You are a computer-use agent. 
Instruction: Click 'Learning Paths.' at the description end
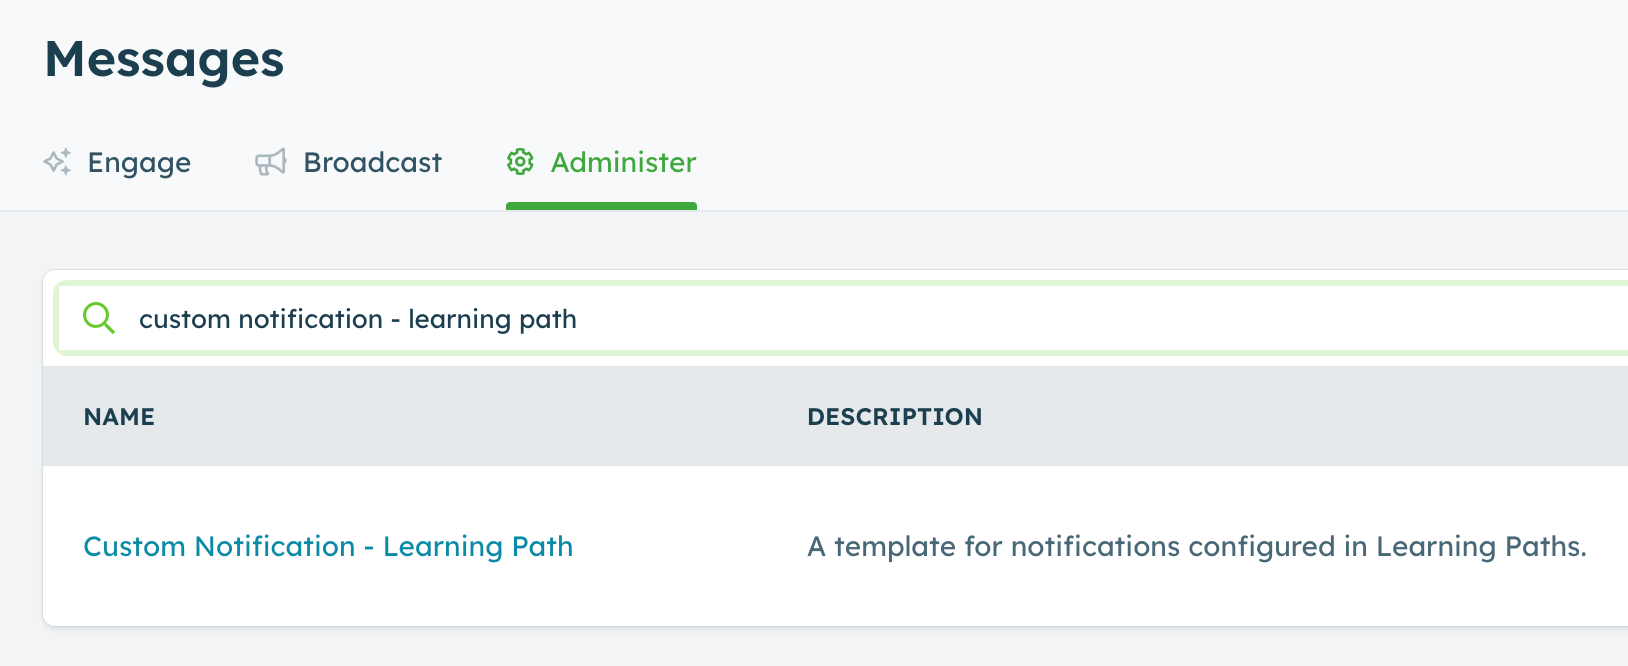[1481, 546]
